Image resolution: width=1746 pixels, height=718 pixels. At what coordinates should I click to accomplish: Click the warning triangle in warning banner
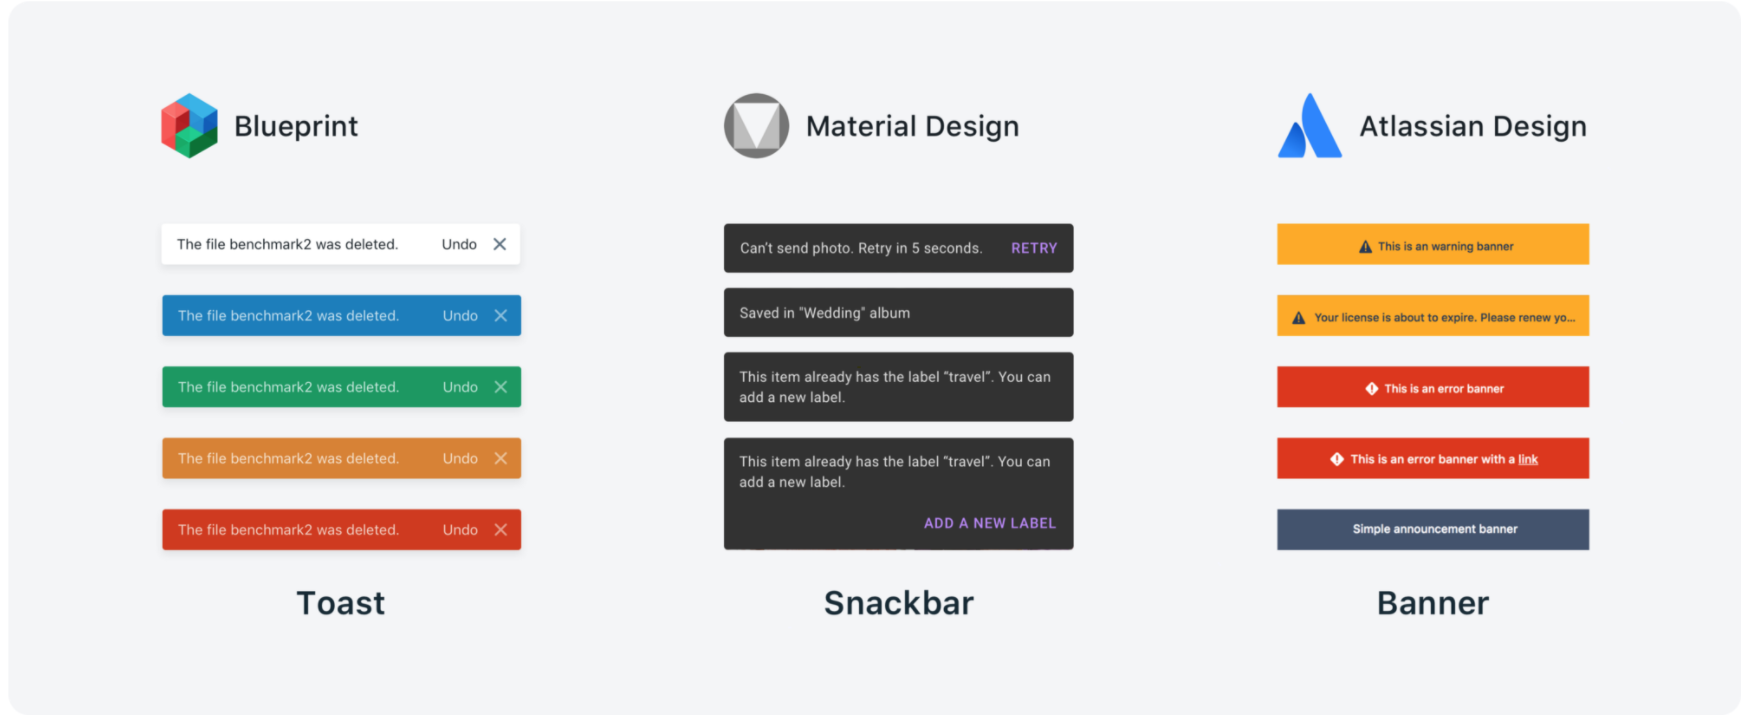click(1365, 247)
